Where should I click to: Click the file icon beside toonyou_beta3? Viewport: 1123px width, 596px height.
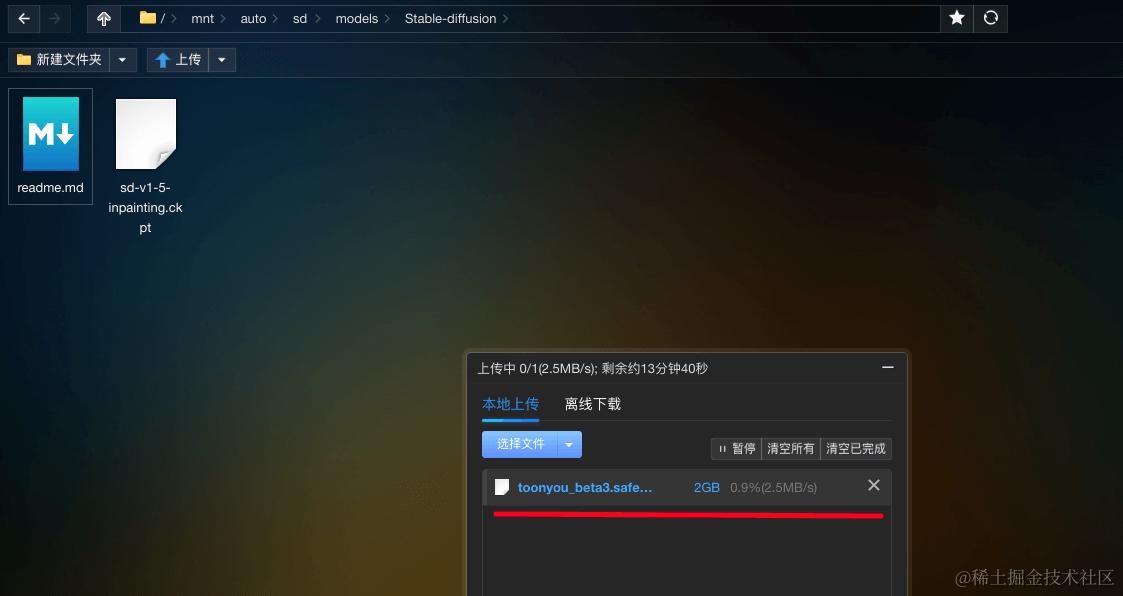pyautogui.click(x=502, y=487)
